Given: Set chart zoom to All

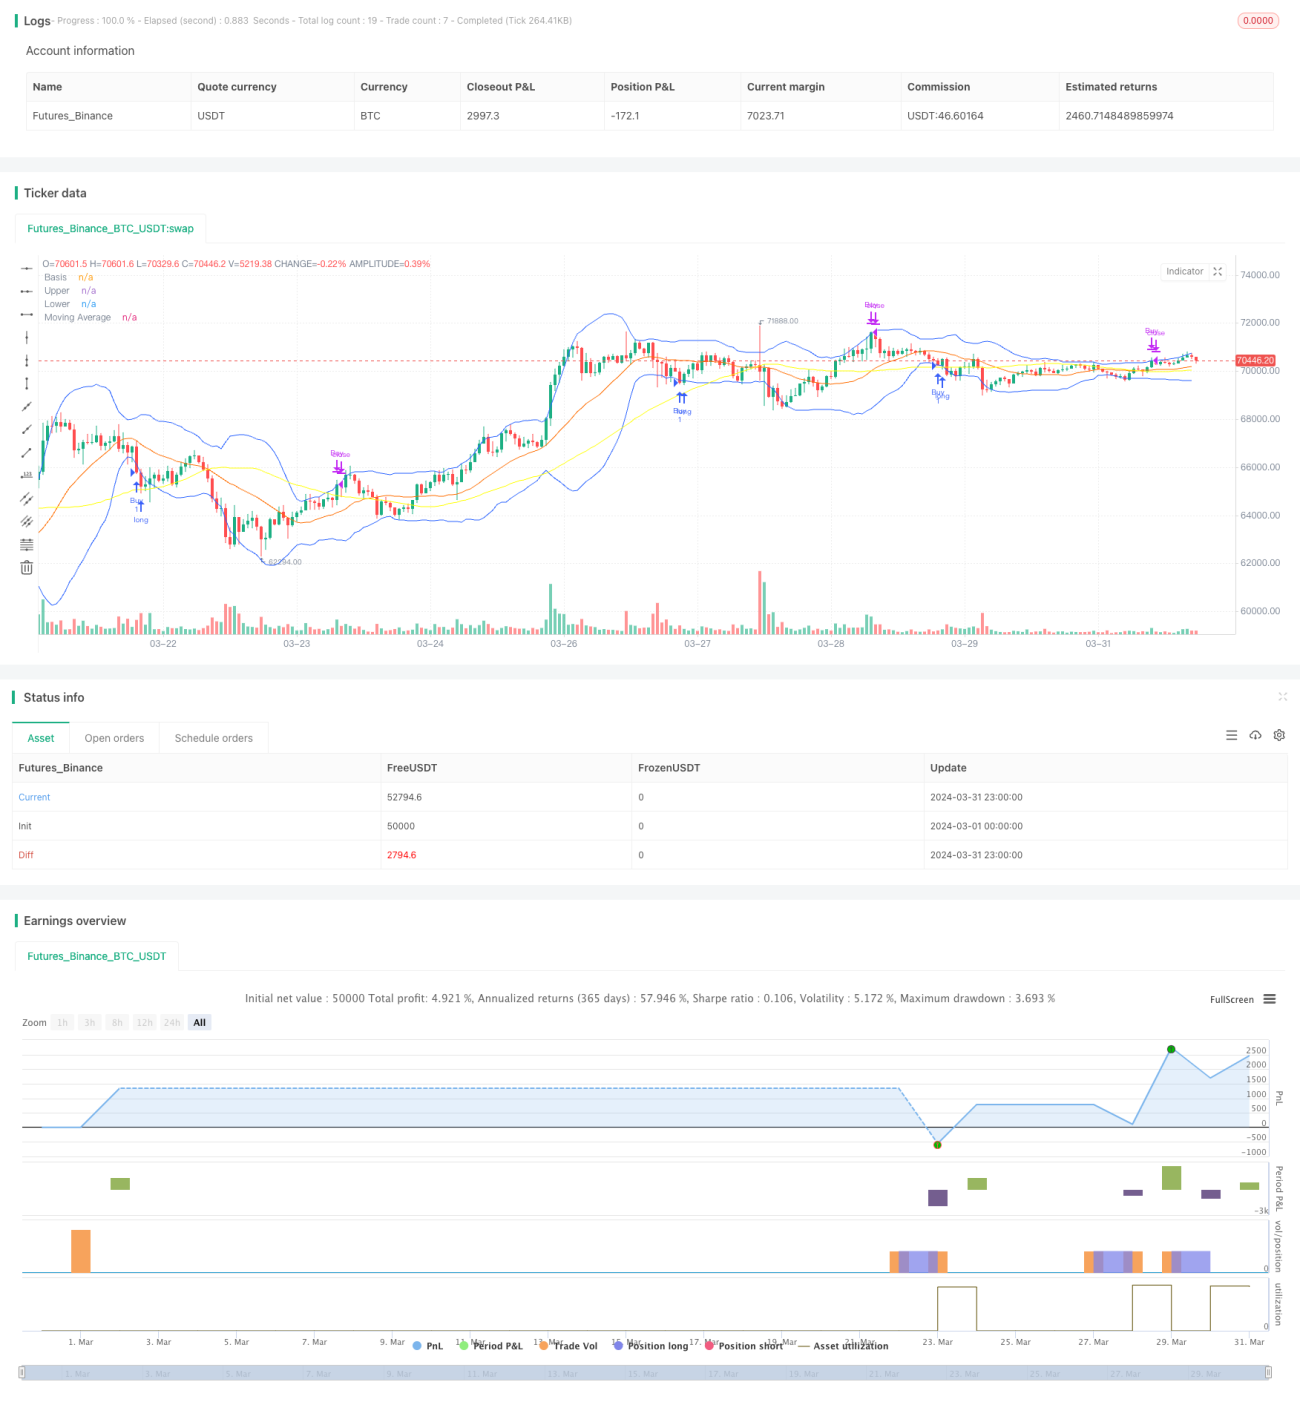Looking at the screenshot, I should click(x=200, y=1022).
